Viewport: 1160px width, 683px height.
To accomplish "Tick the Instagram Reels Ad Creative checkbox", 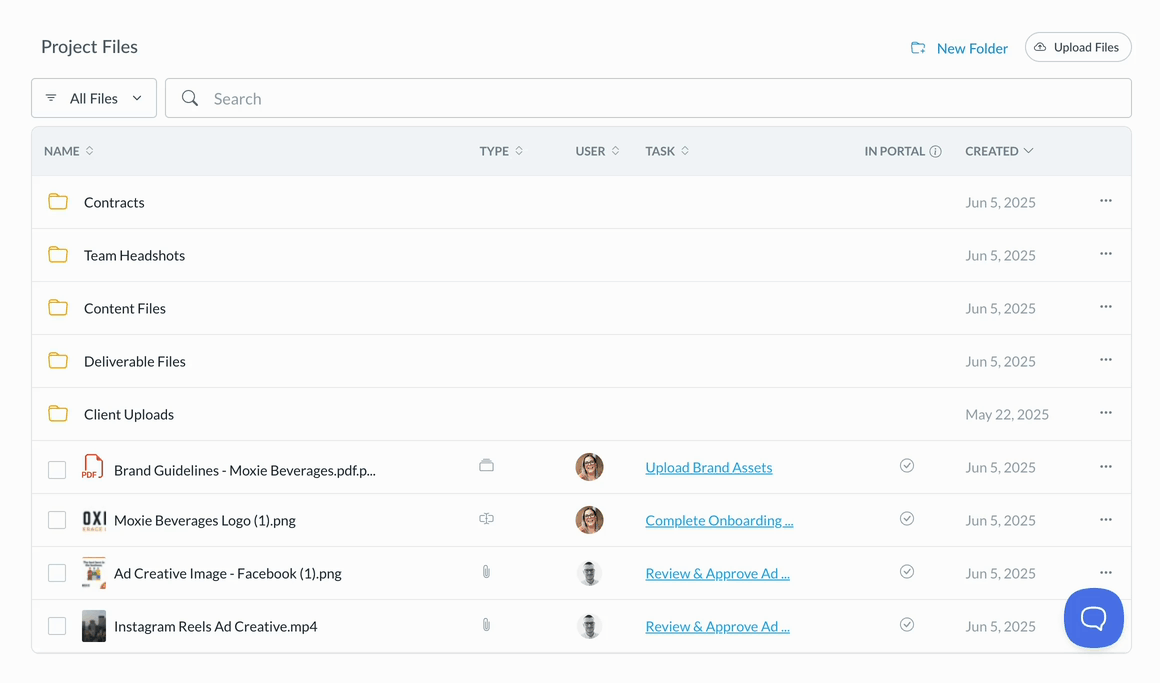I will (x=57, y=626).
